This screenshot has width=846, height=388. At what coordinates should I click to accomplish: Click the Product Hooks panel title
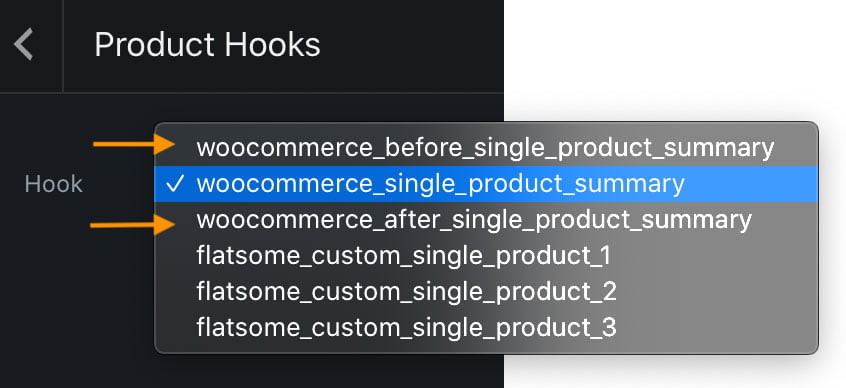(x=207, y=45)
